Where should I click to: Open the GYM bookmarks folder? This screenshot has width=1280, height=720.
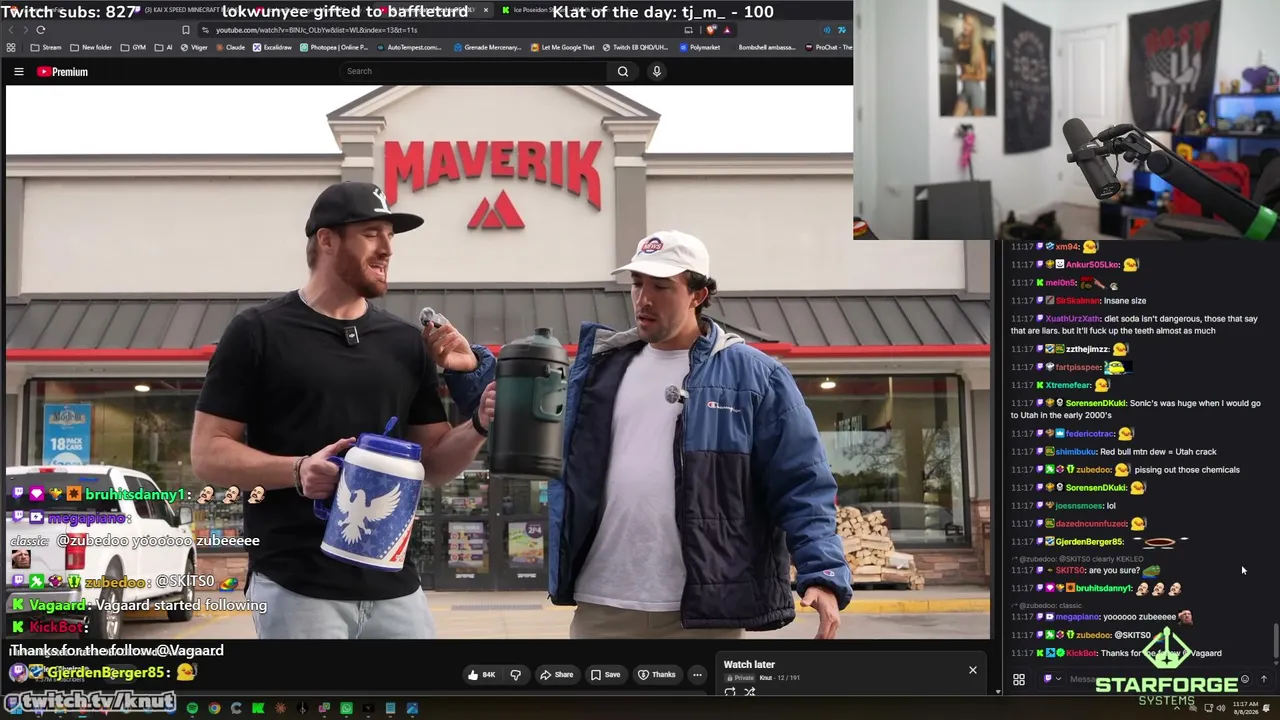133,47
